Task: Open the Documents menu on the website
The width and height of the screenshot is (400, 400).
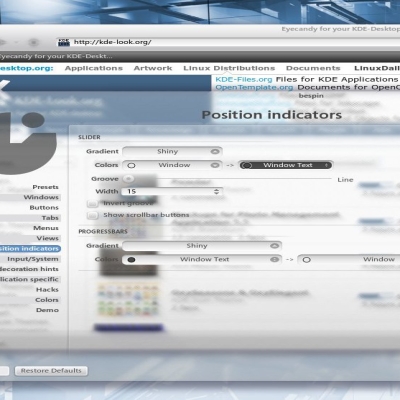Action: click(313, 68)
